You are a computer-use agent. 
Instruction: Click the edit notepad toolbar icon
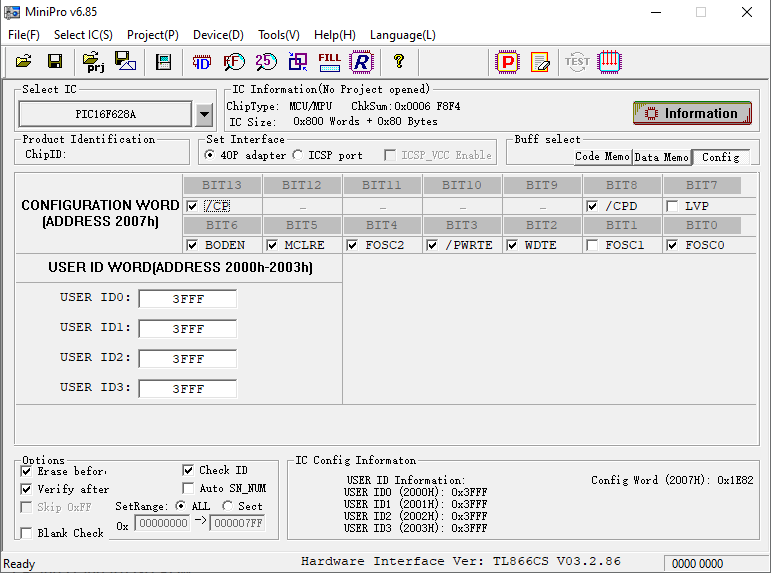click(x=540, y=62)
